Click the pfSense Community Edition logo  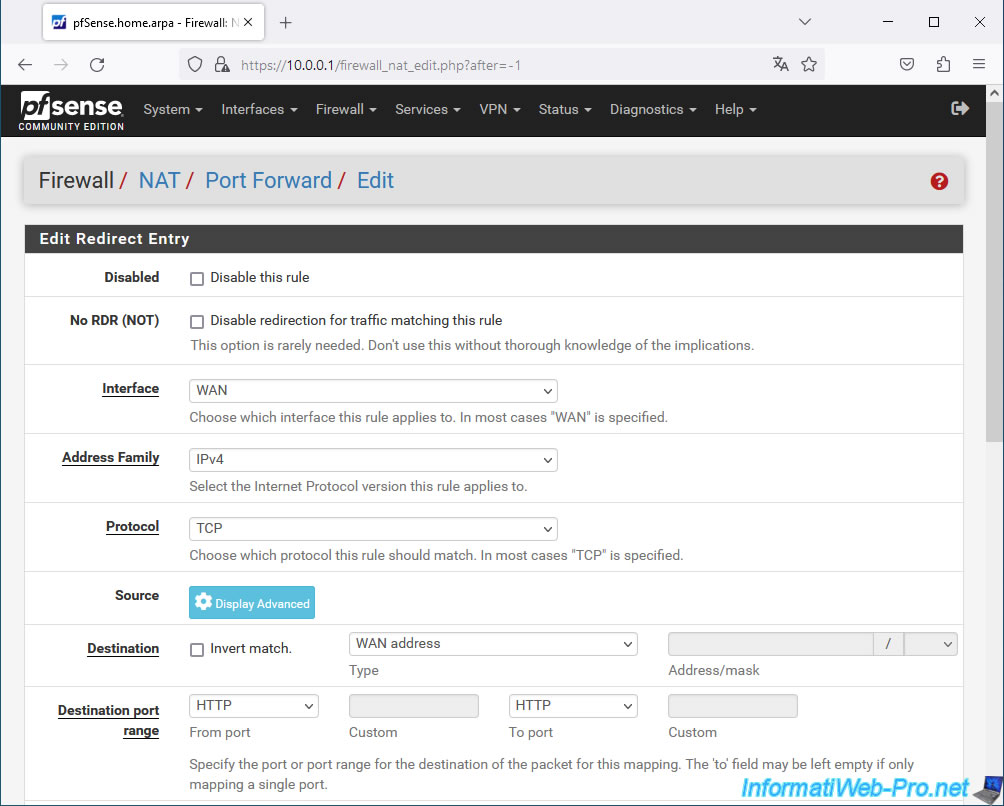(x=71, y=111)
